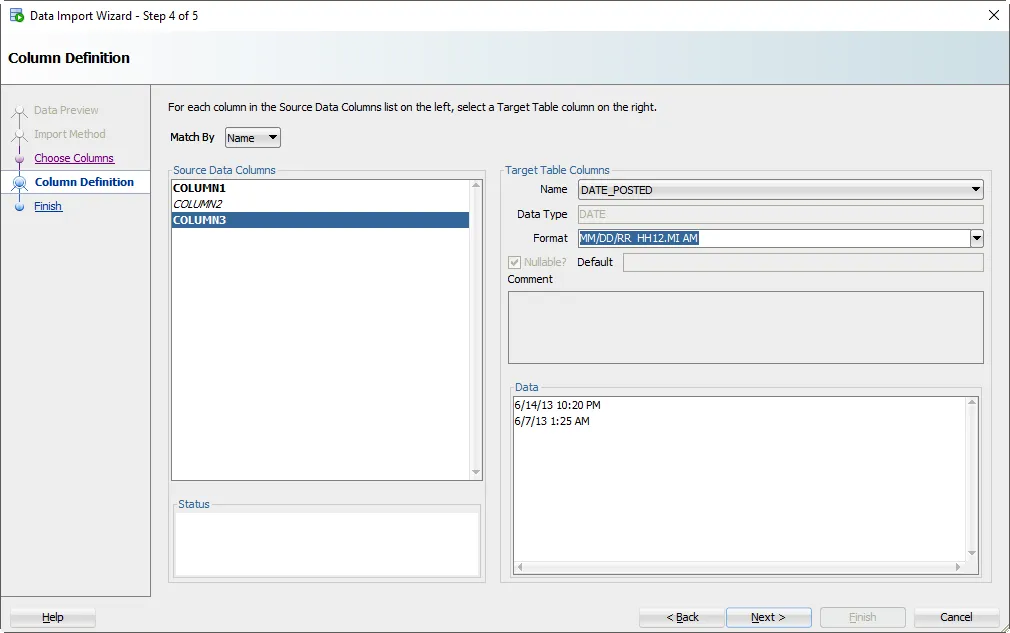The height and width of the screenshot is (633, 1010).
Task: Toggle the Nullable checkbox
Action: click(515, 262)
